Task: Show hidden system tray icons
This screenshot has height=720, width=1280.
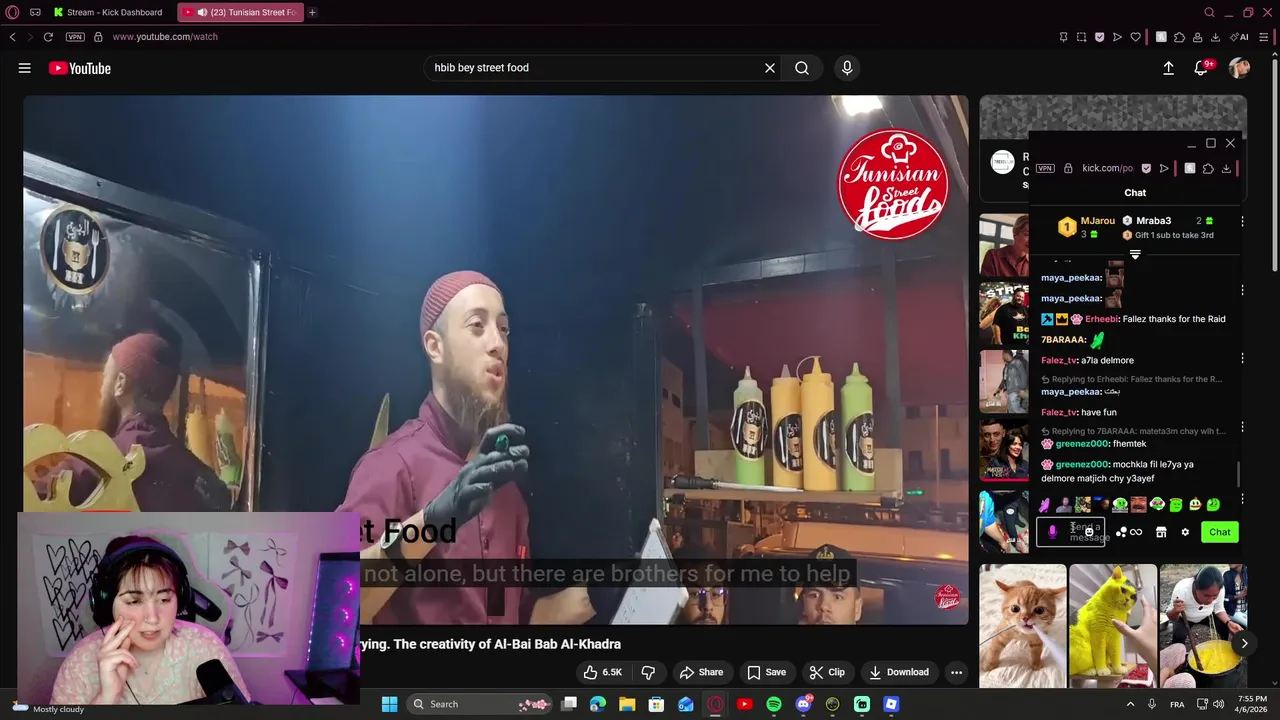Action: tap(1131, 704)
